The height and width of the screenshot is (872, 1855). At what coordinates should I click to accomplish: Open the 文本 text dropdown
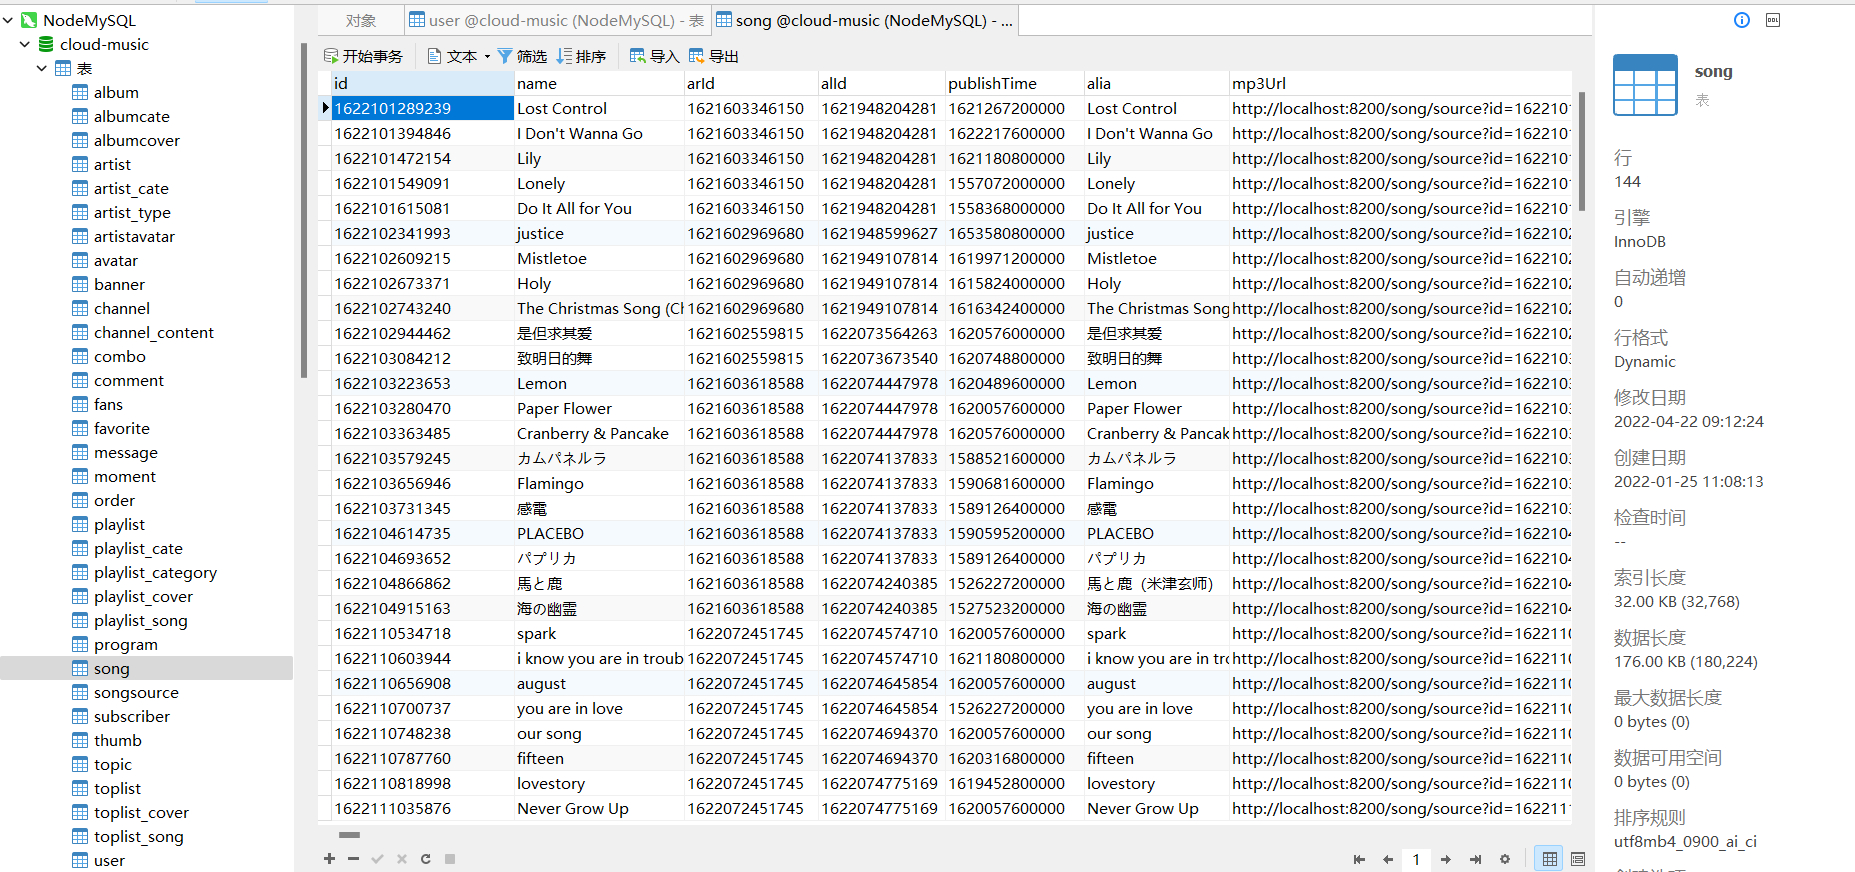coord(459,56)
